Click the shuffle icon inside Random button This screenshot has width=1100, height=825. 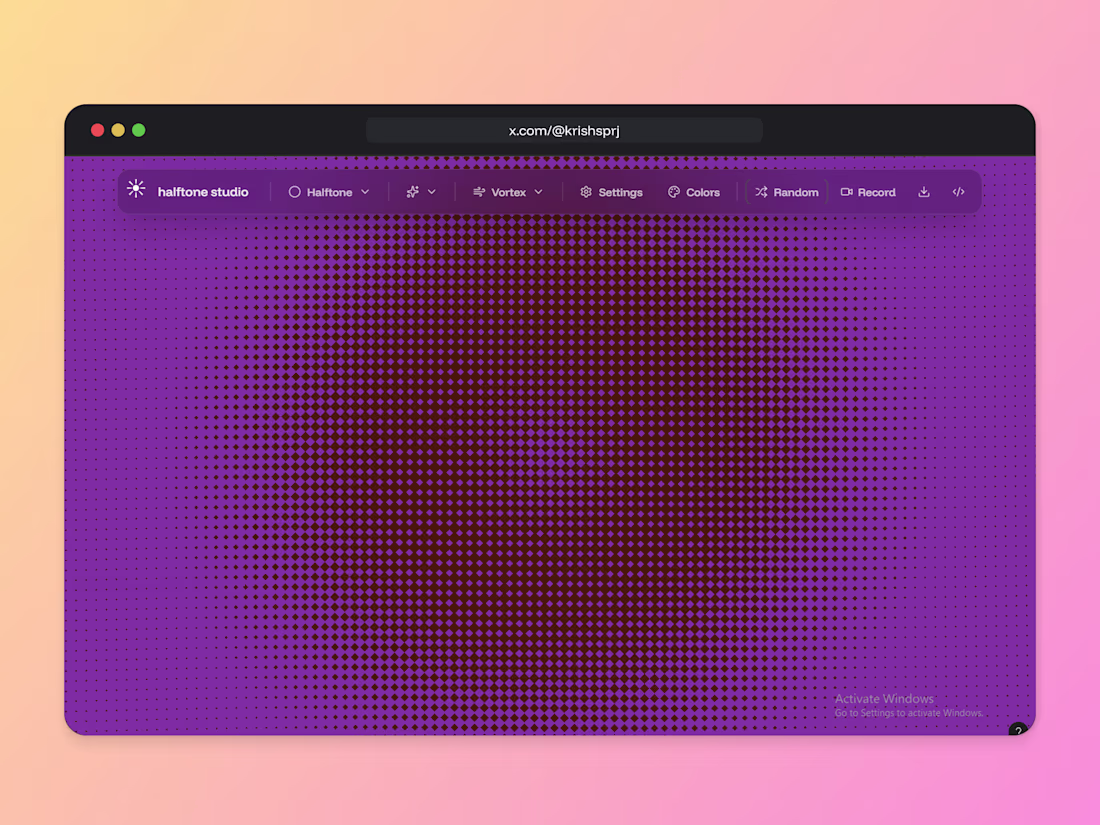pos(761,191)
